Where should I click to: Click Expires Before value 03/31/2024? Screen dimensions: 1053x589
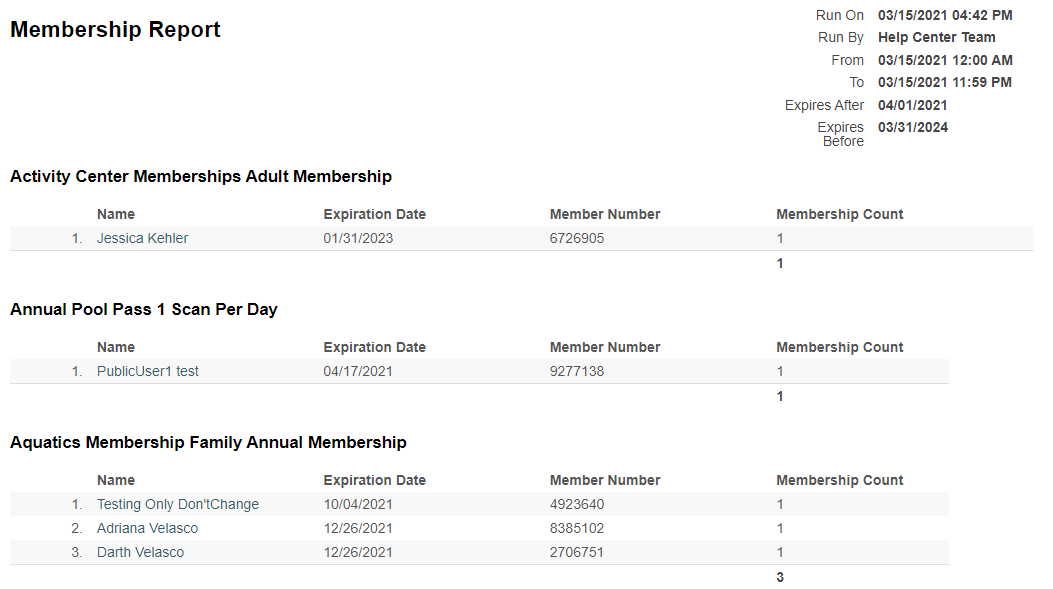[913, 128]
